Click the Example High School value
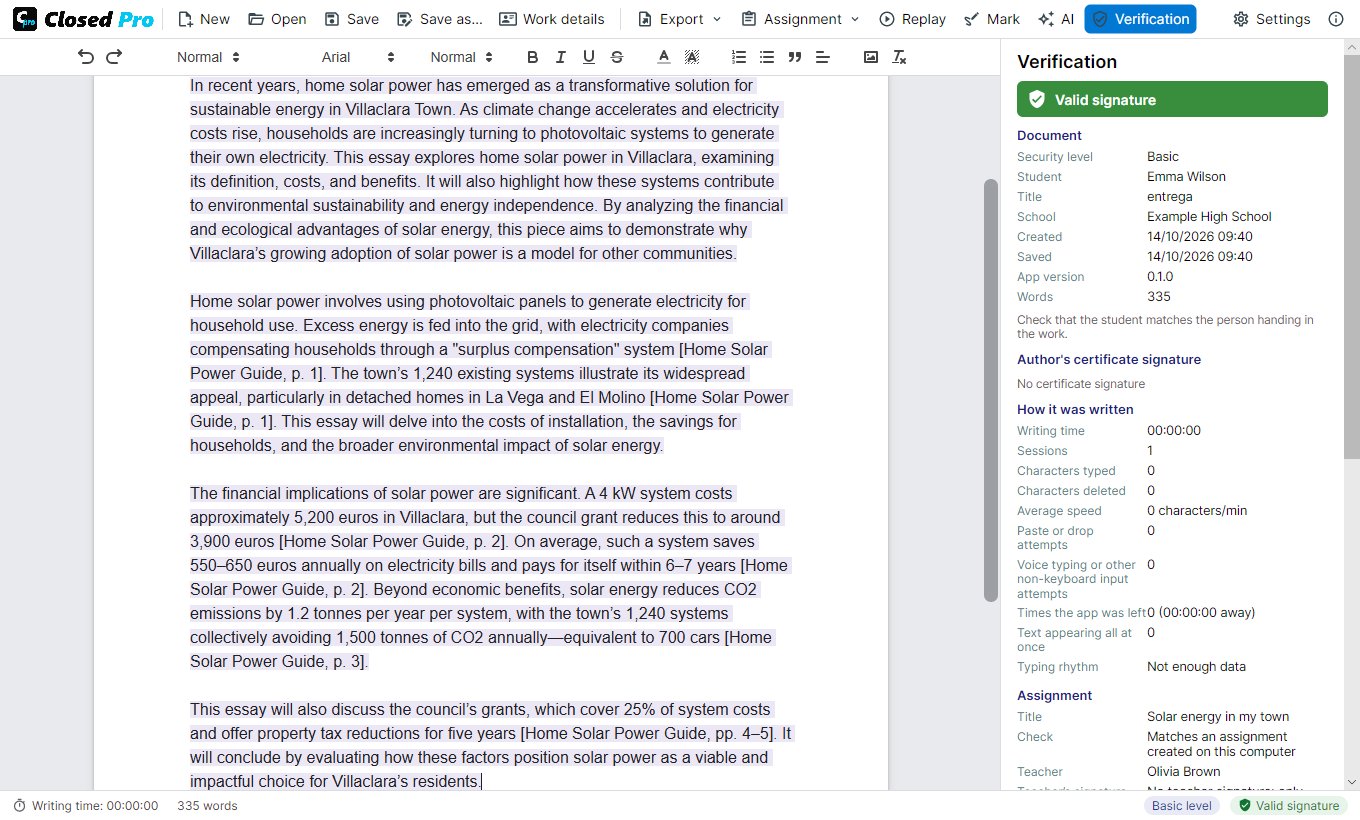1360x820 pixels. point(1209,217)
